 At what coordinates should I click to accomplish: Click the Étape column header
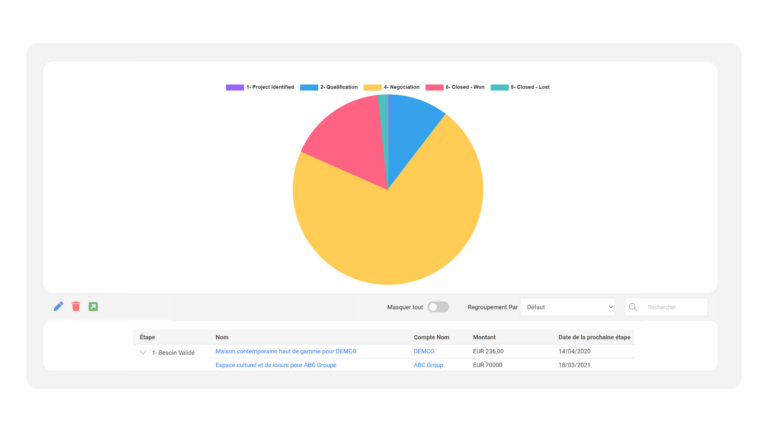[147, 337]
